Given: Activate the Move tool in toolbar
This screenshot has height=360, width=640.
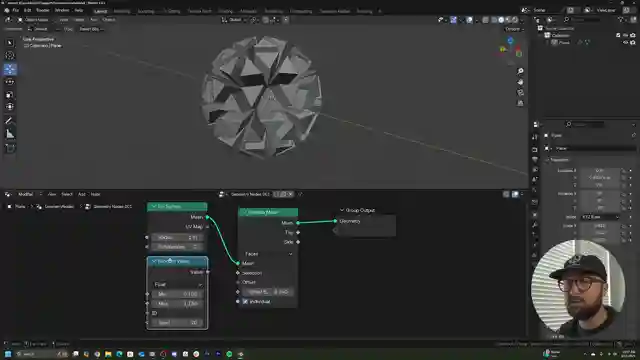Looking at the screenshot, I should [x=10, y=69].
